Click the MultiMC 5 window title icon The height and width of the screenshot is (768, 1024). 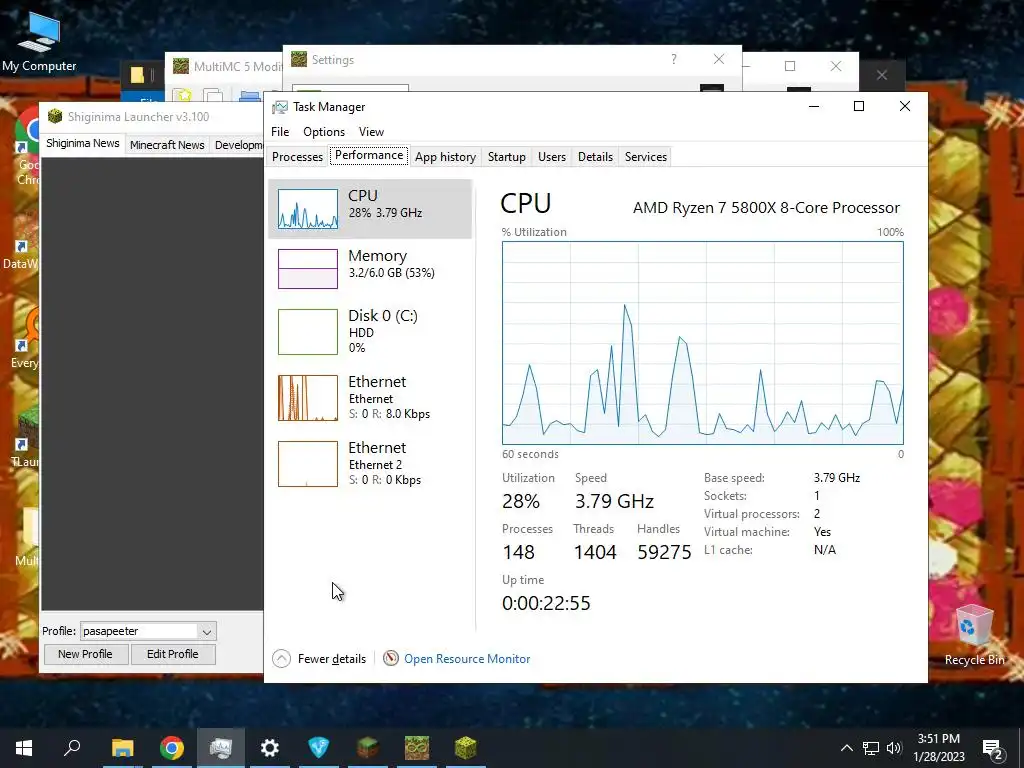tap(181, 67)
